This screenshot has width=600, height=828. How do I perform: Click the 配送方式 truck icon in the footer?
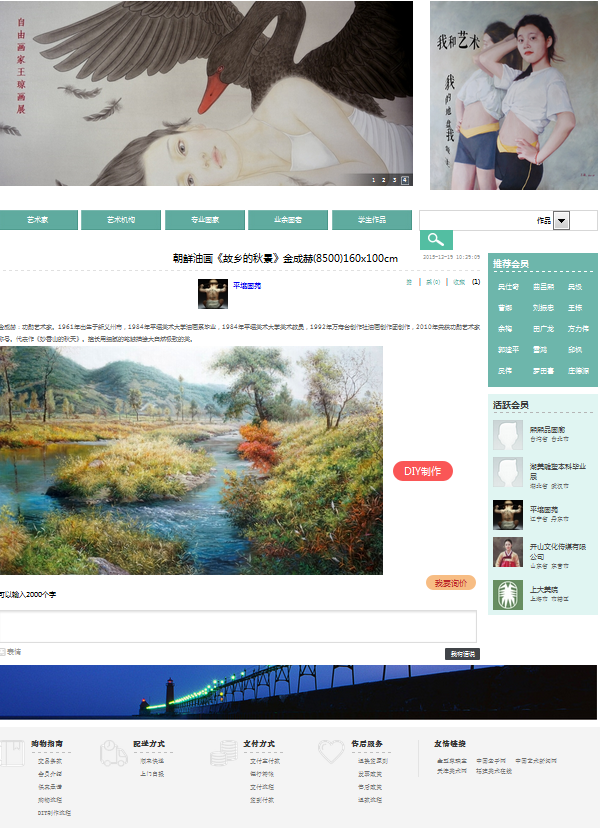(x=114, y=753)
